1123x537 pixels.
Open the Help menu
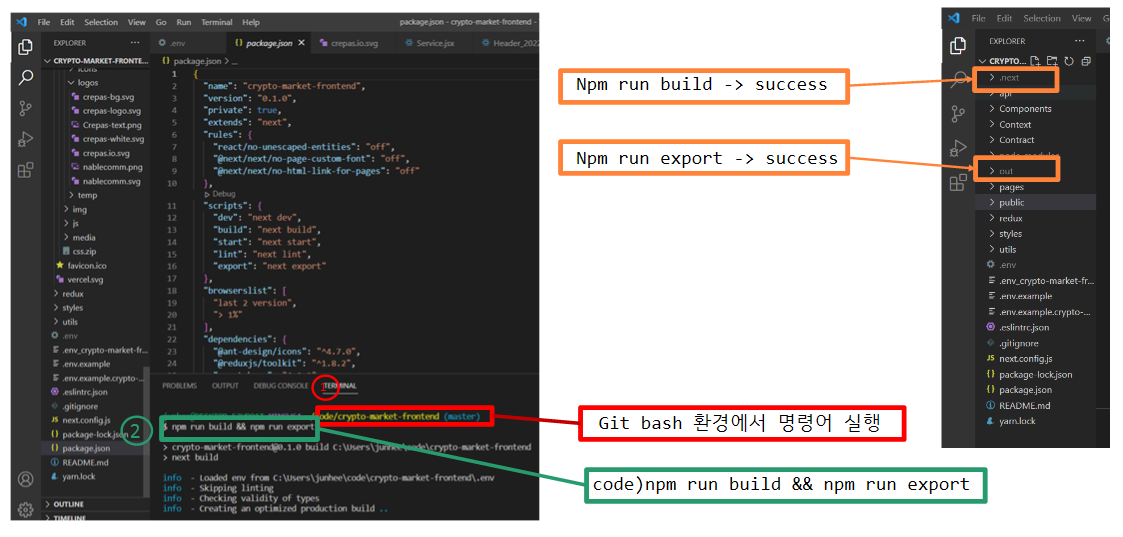(x=251, y=22)
